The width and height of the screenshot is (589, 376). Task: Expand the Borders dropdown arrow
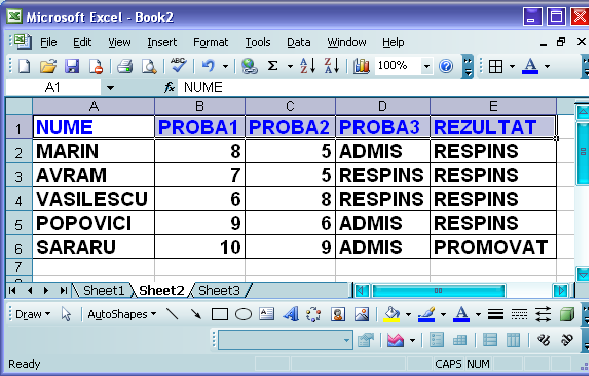[x=512, y=67]
